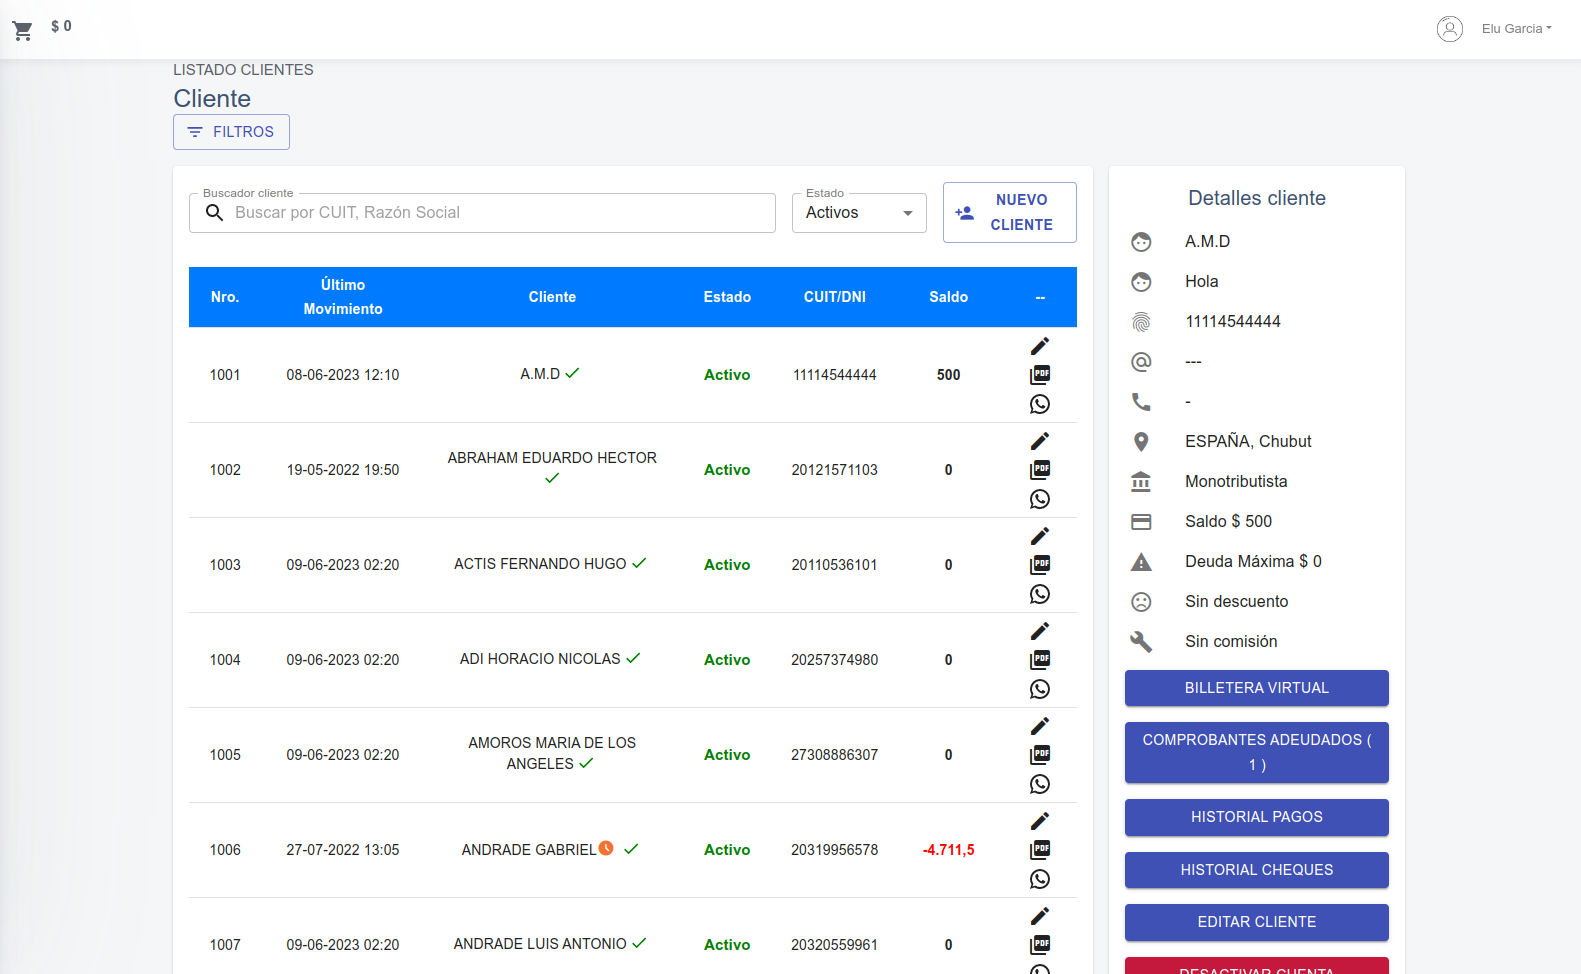Click row number 1003

coord(225,565)
